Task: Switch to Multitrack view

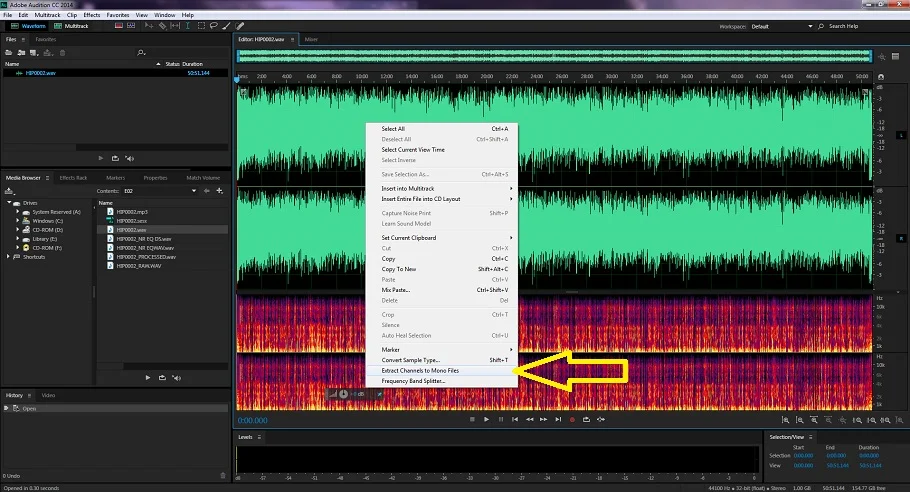Action: 71,26
